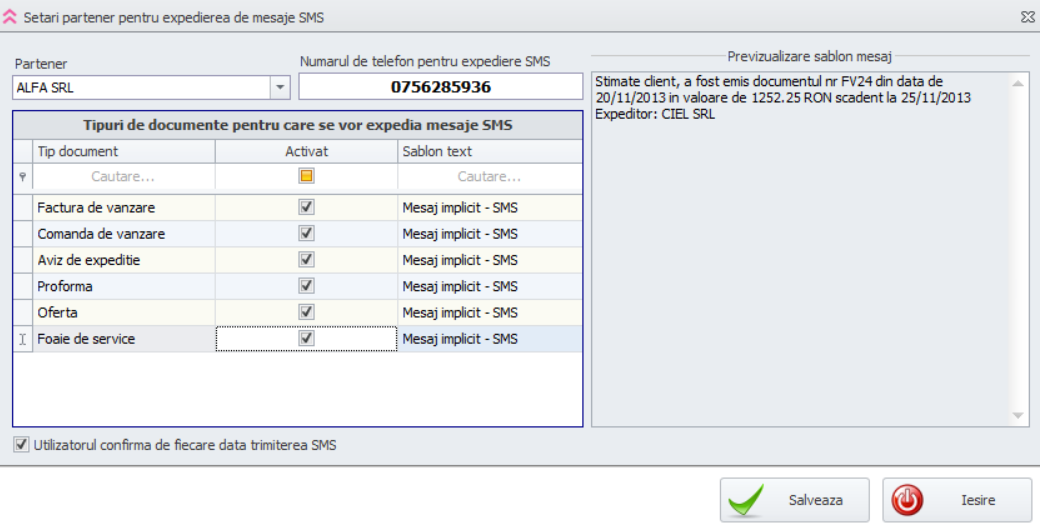
Task: Toggle Activat checkbox for Oferta row
Action: pyautogui.click(x=306, y=312)
